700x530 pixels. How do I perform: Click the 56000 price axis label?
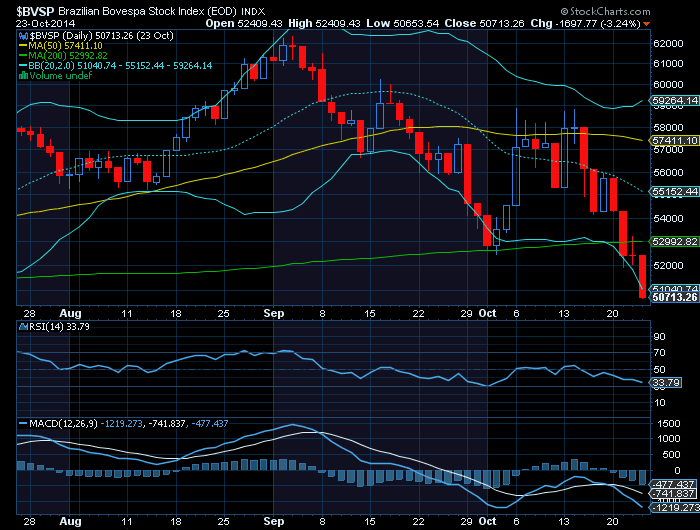pyautogui.click(x=668, y=172)
